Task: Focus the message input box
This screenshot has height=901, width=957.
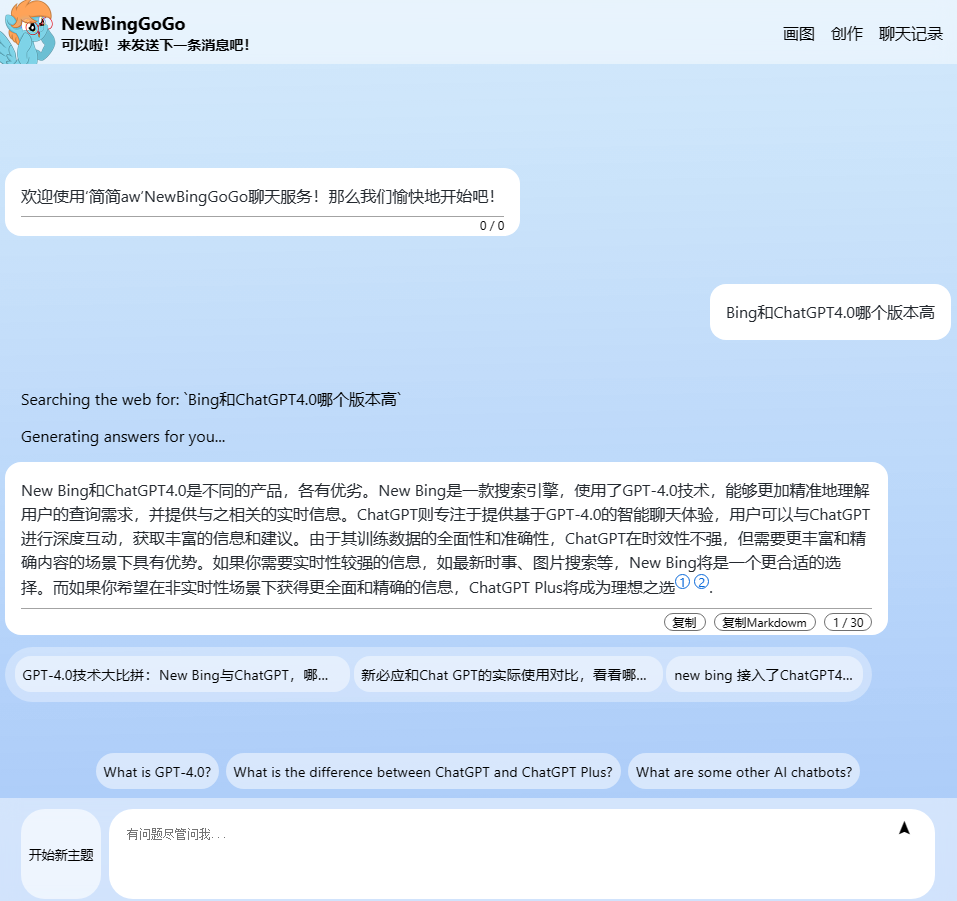Action: [x=500, y=855]
